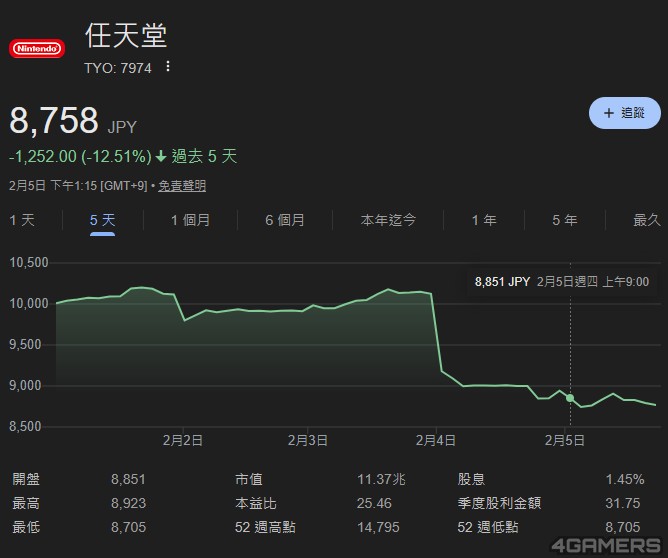Click the green data point marker on chart
668x558 pixels.
570,398
